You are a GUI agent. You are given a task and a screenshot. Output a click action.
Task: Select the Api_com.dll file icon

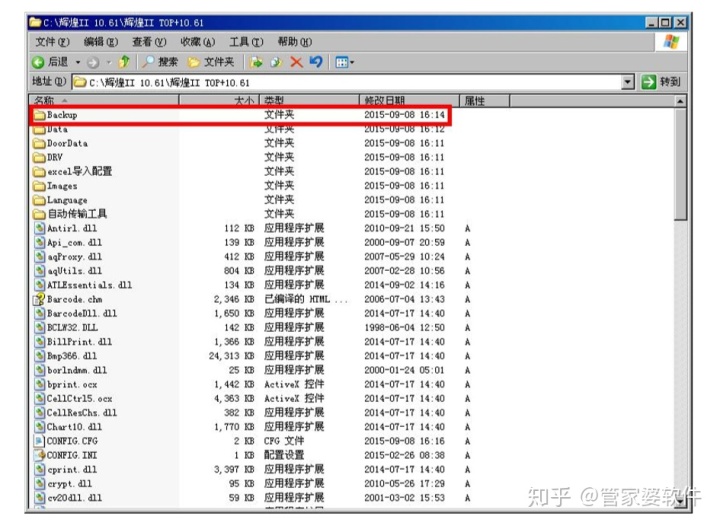pos(40,242)
